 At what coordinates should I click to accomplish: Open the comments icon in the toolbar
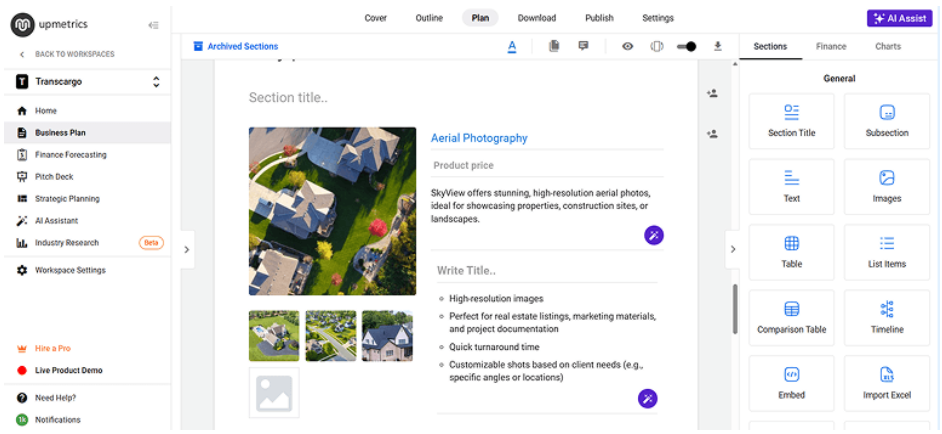(583, 46)
